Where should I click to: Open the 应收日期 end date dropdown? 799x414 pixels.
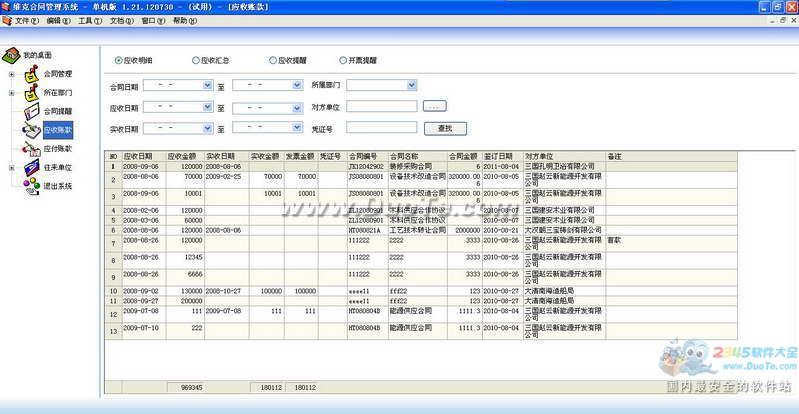[x=298, y=108]
